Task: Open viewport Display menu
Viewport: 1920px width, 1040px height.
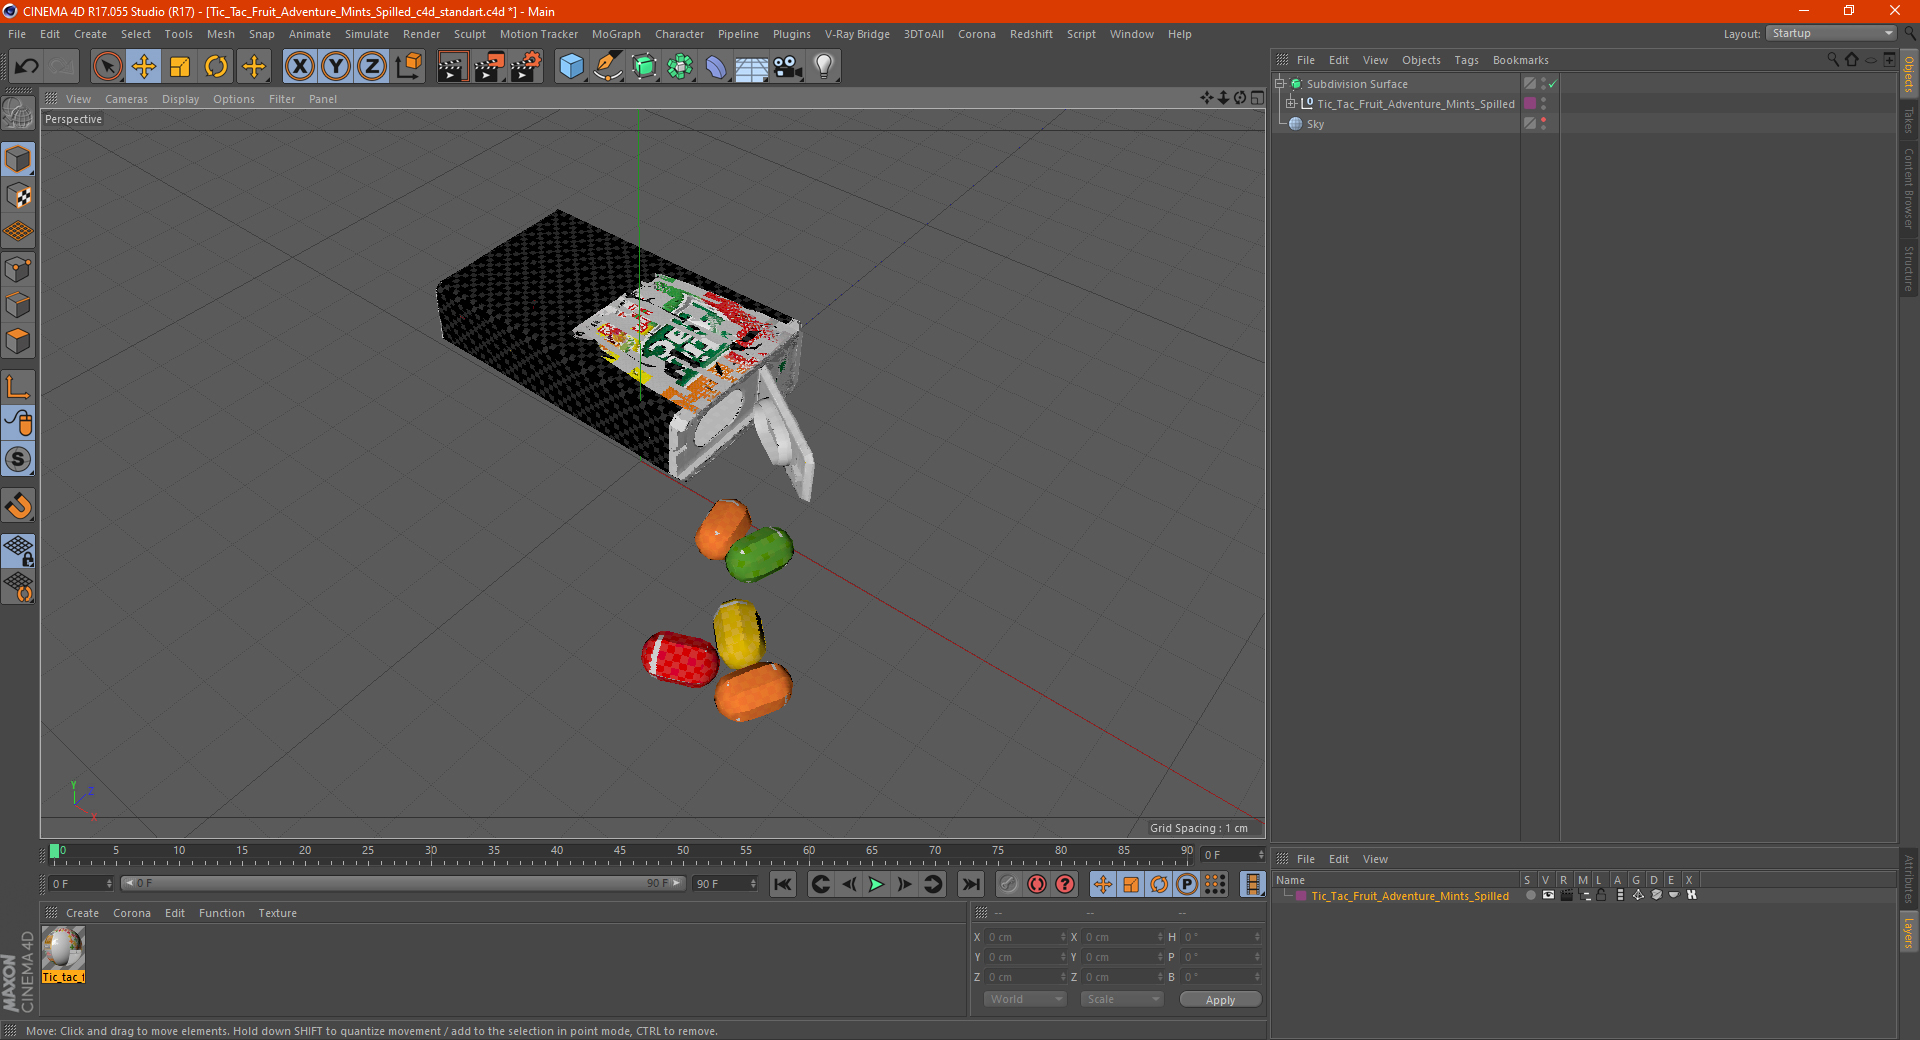Action: pos(180,99)
